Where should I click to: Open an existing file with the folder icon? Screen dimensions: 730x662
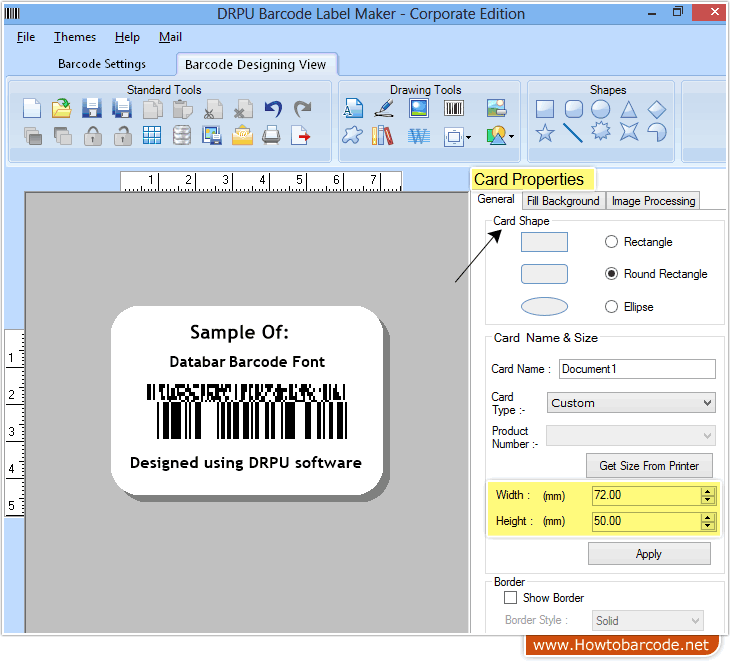61,108
